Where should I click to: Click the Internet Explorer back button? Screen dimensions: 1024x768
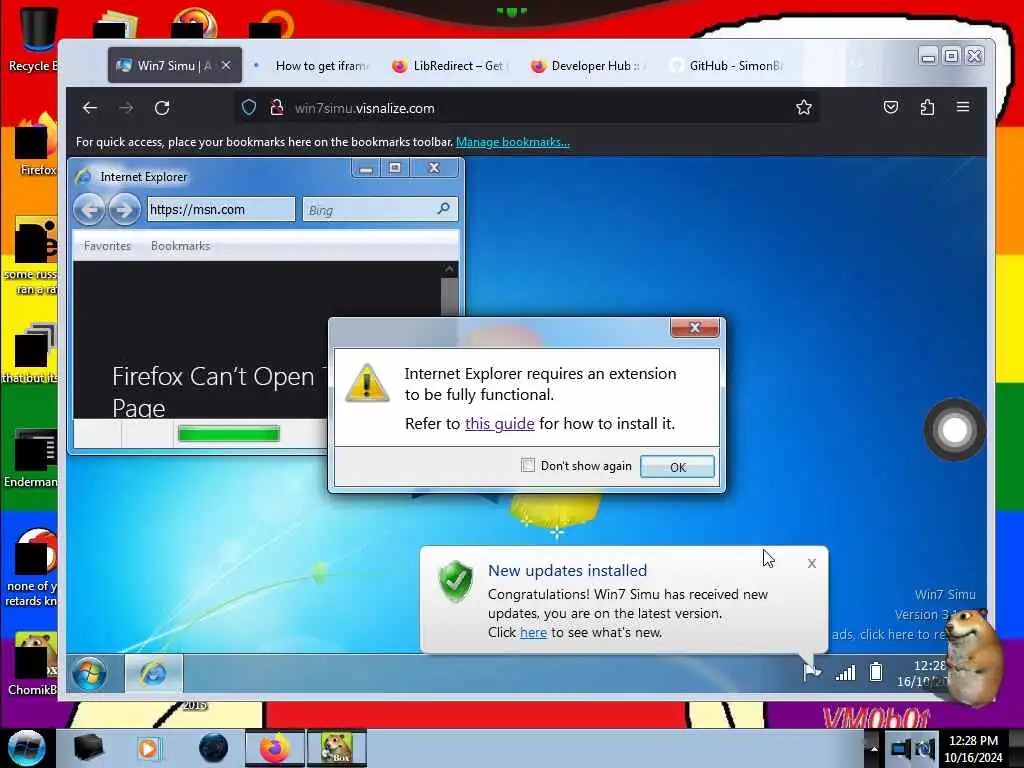(x=89, y=210)
